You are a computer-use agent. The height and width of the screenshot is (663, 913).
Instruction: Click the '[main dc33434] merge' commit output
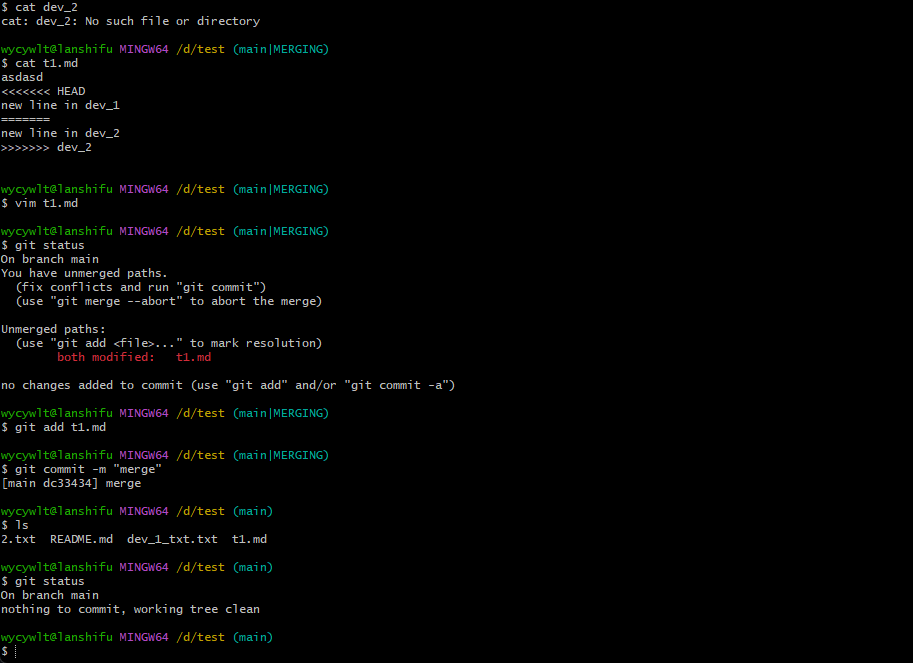pos(71,483)
